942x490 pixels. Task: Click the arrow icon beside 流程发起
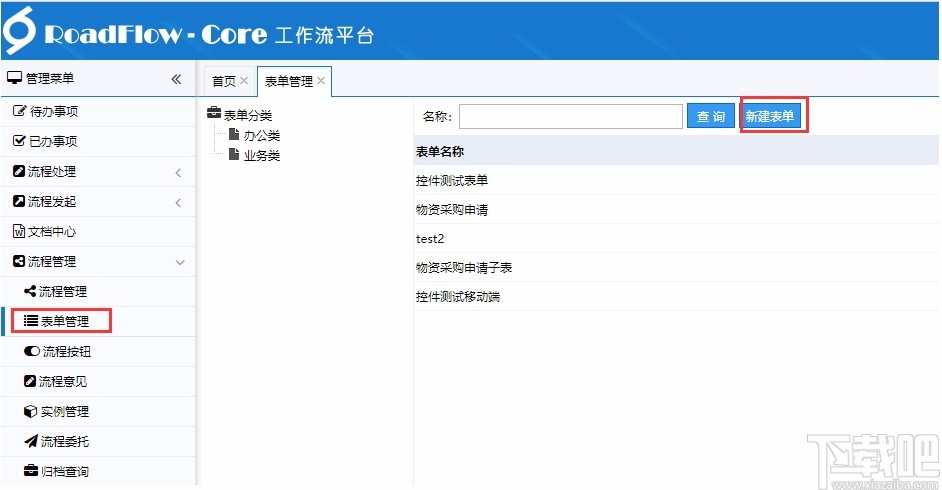click(19, 201)
